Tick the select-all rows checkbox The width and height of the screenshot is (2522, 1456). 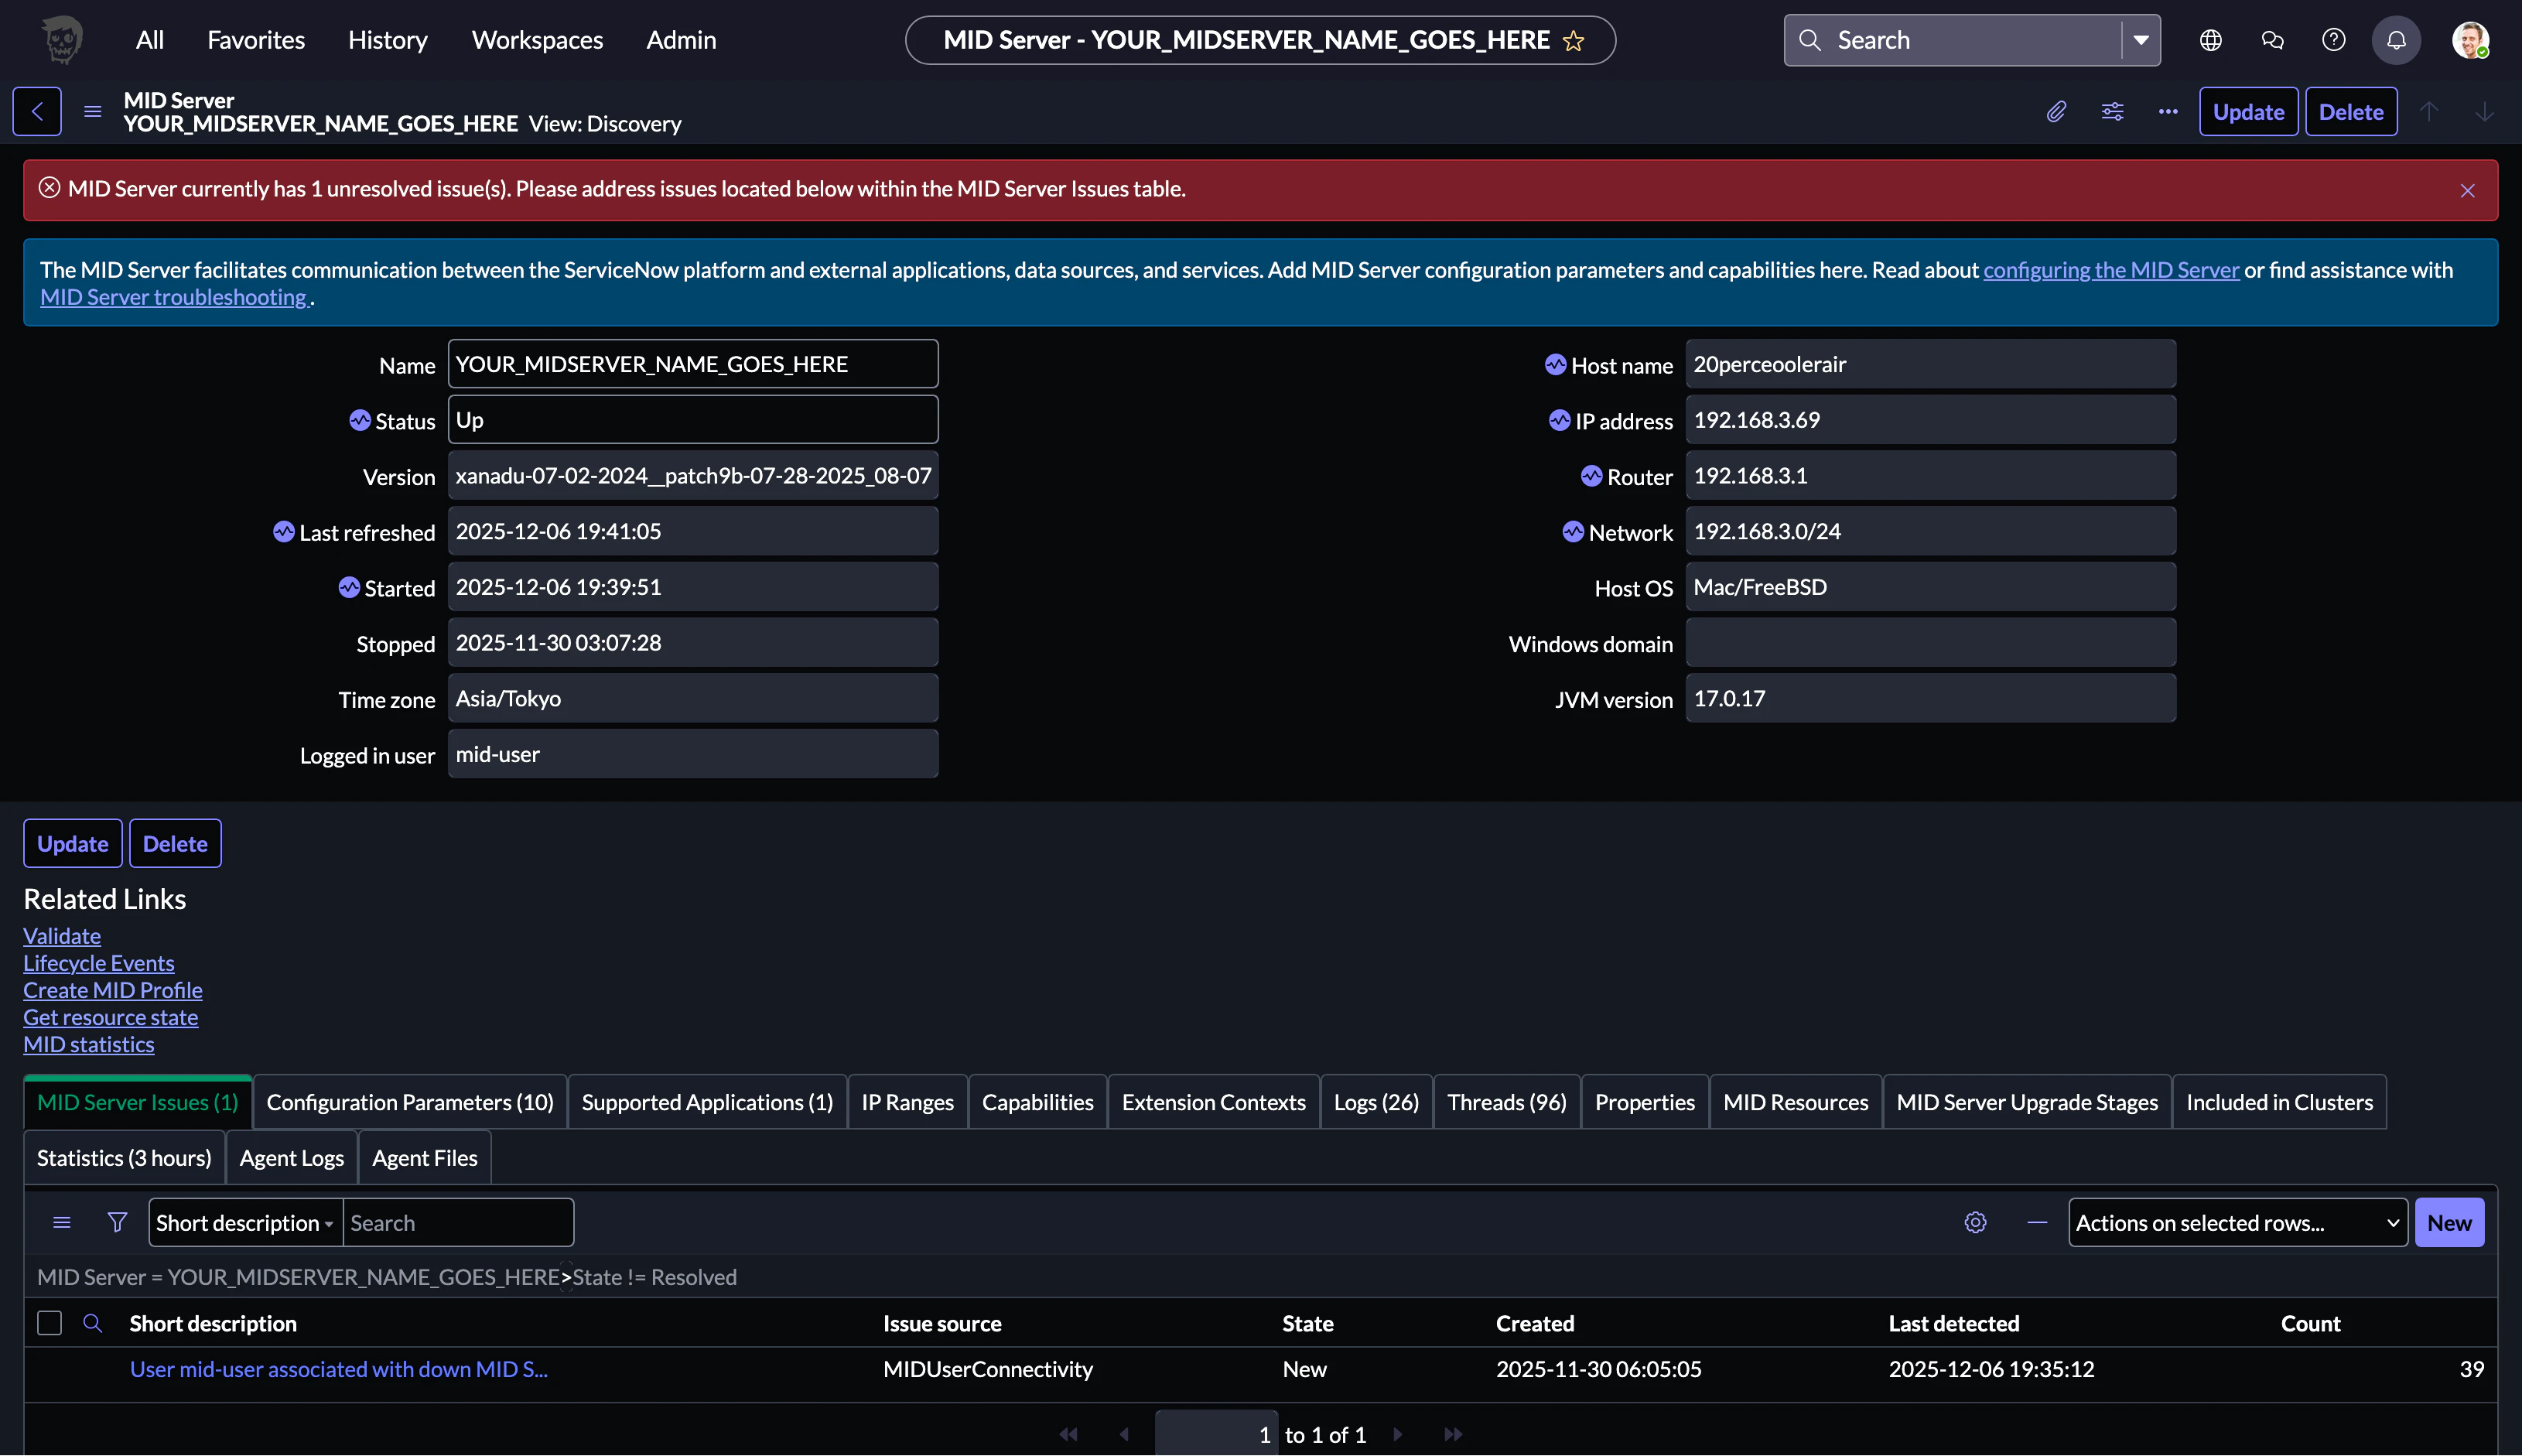coord(49,1323)
